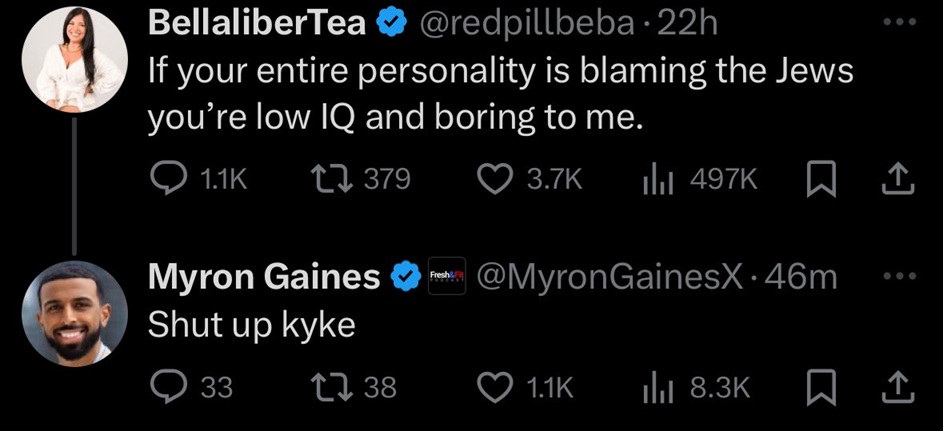
Task: View analytics showing 8.3K views
Action: click(653, 386)
